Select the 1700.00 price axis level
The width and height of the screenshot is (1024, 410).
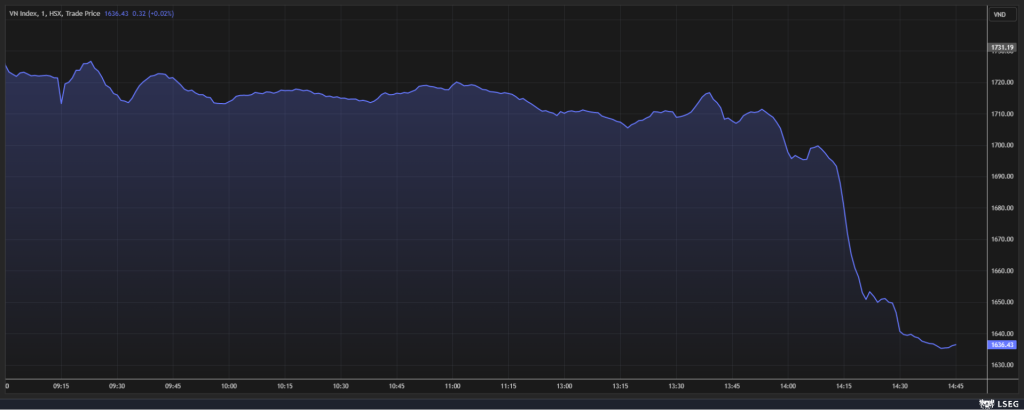[x=1002, y=145]
